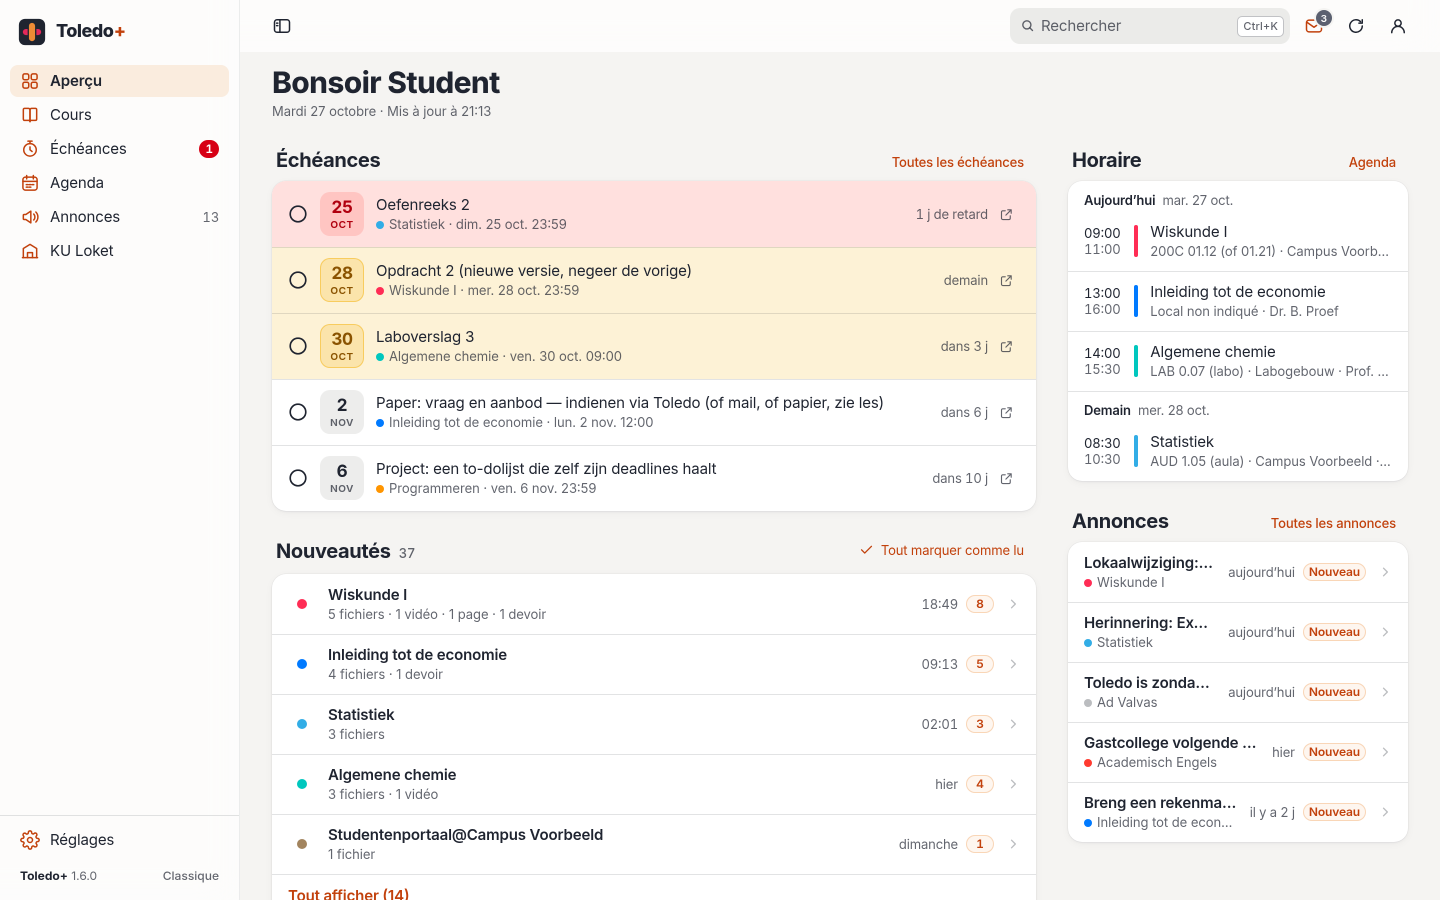This screenshot has width=1440, height=900.
Task: Mark Oefenreeks 2 as done
Action: pyautogui.click(x=298, y=214)
